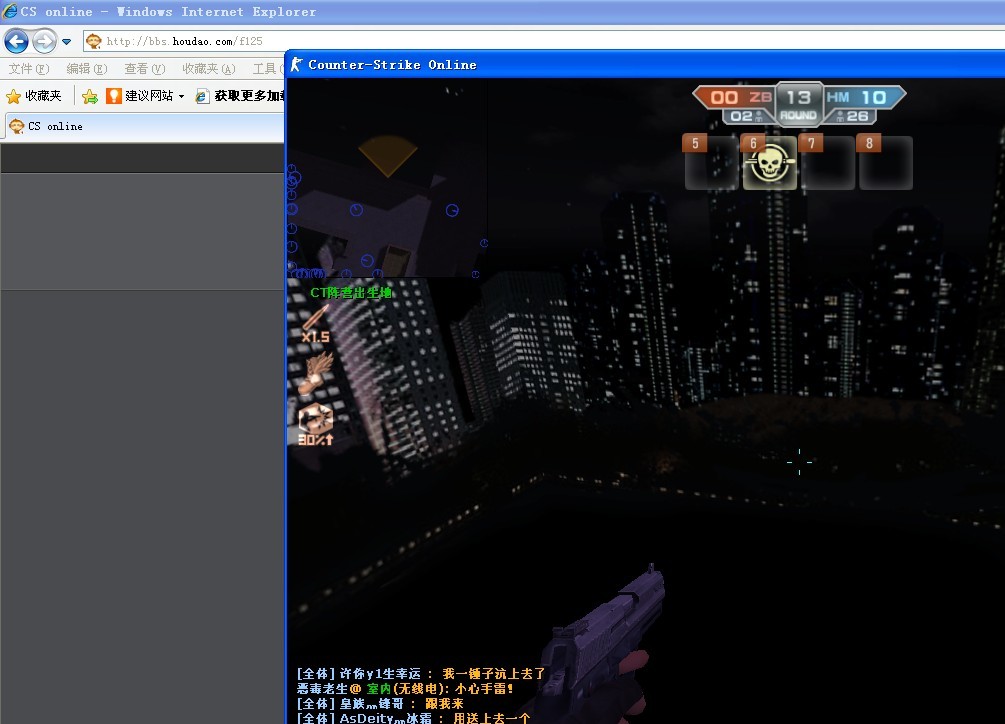
Task: Click the CT阵营出生地 label
Action: coord(351,293)
